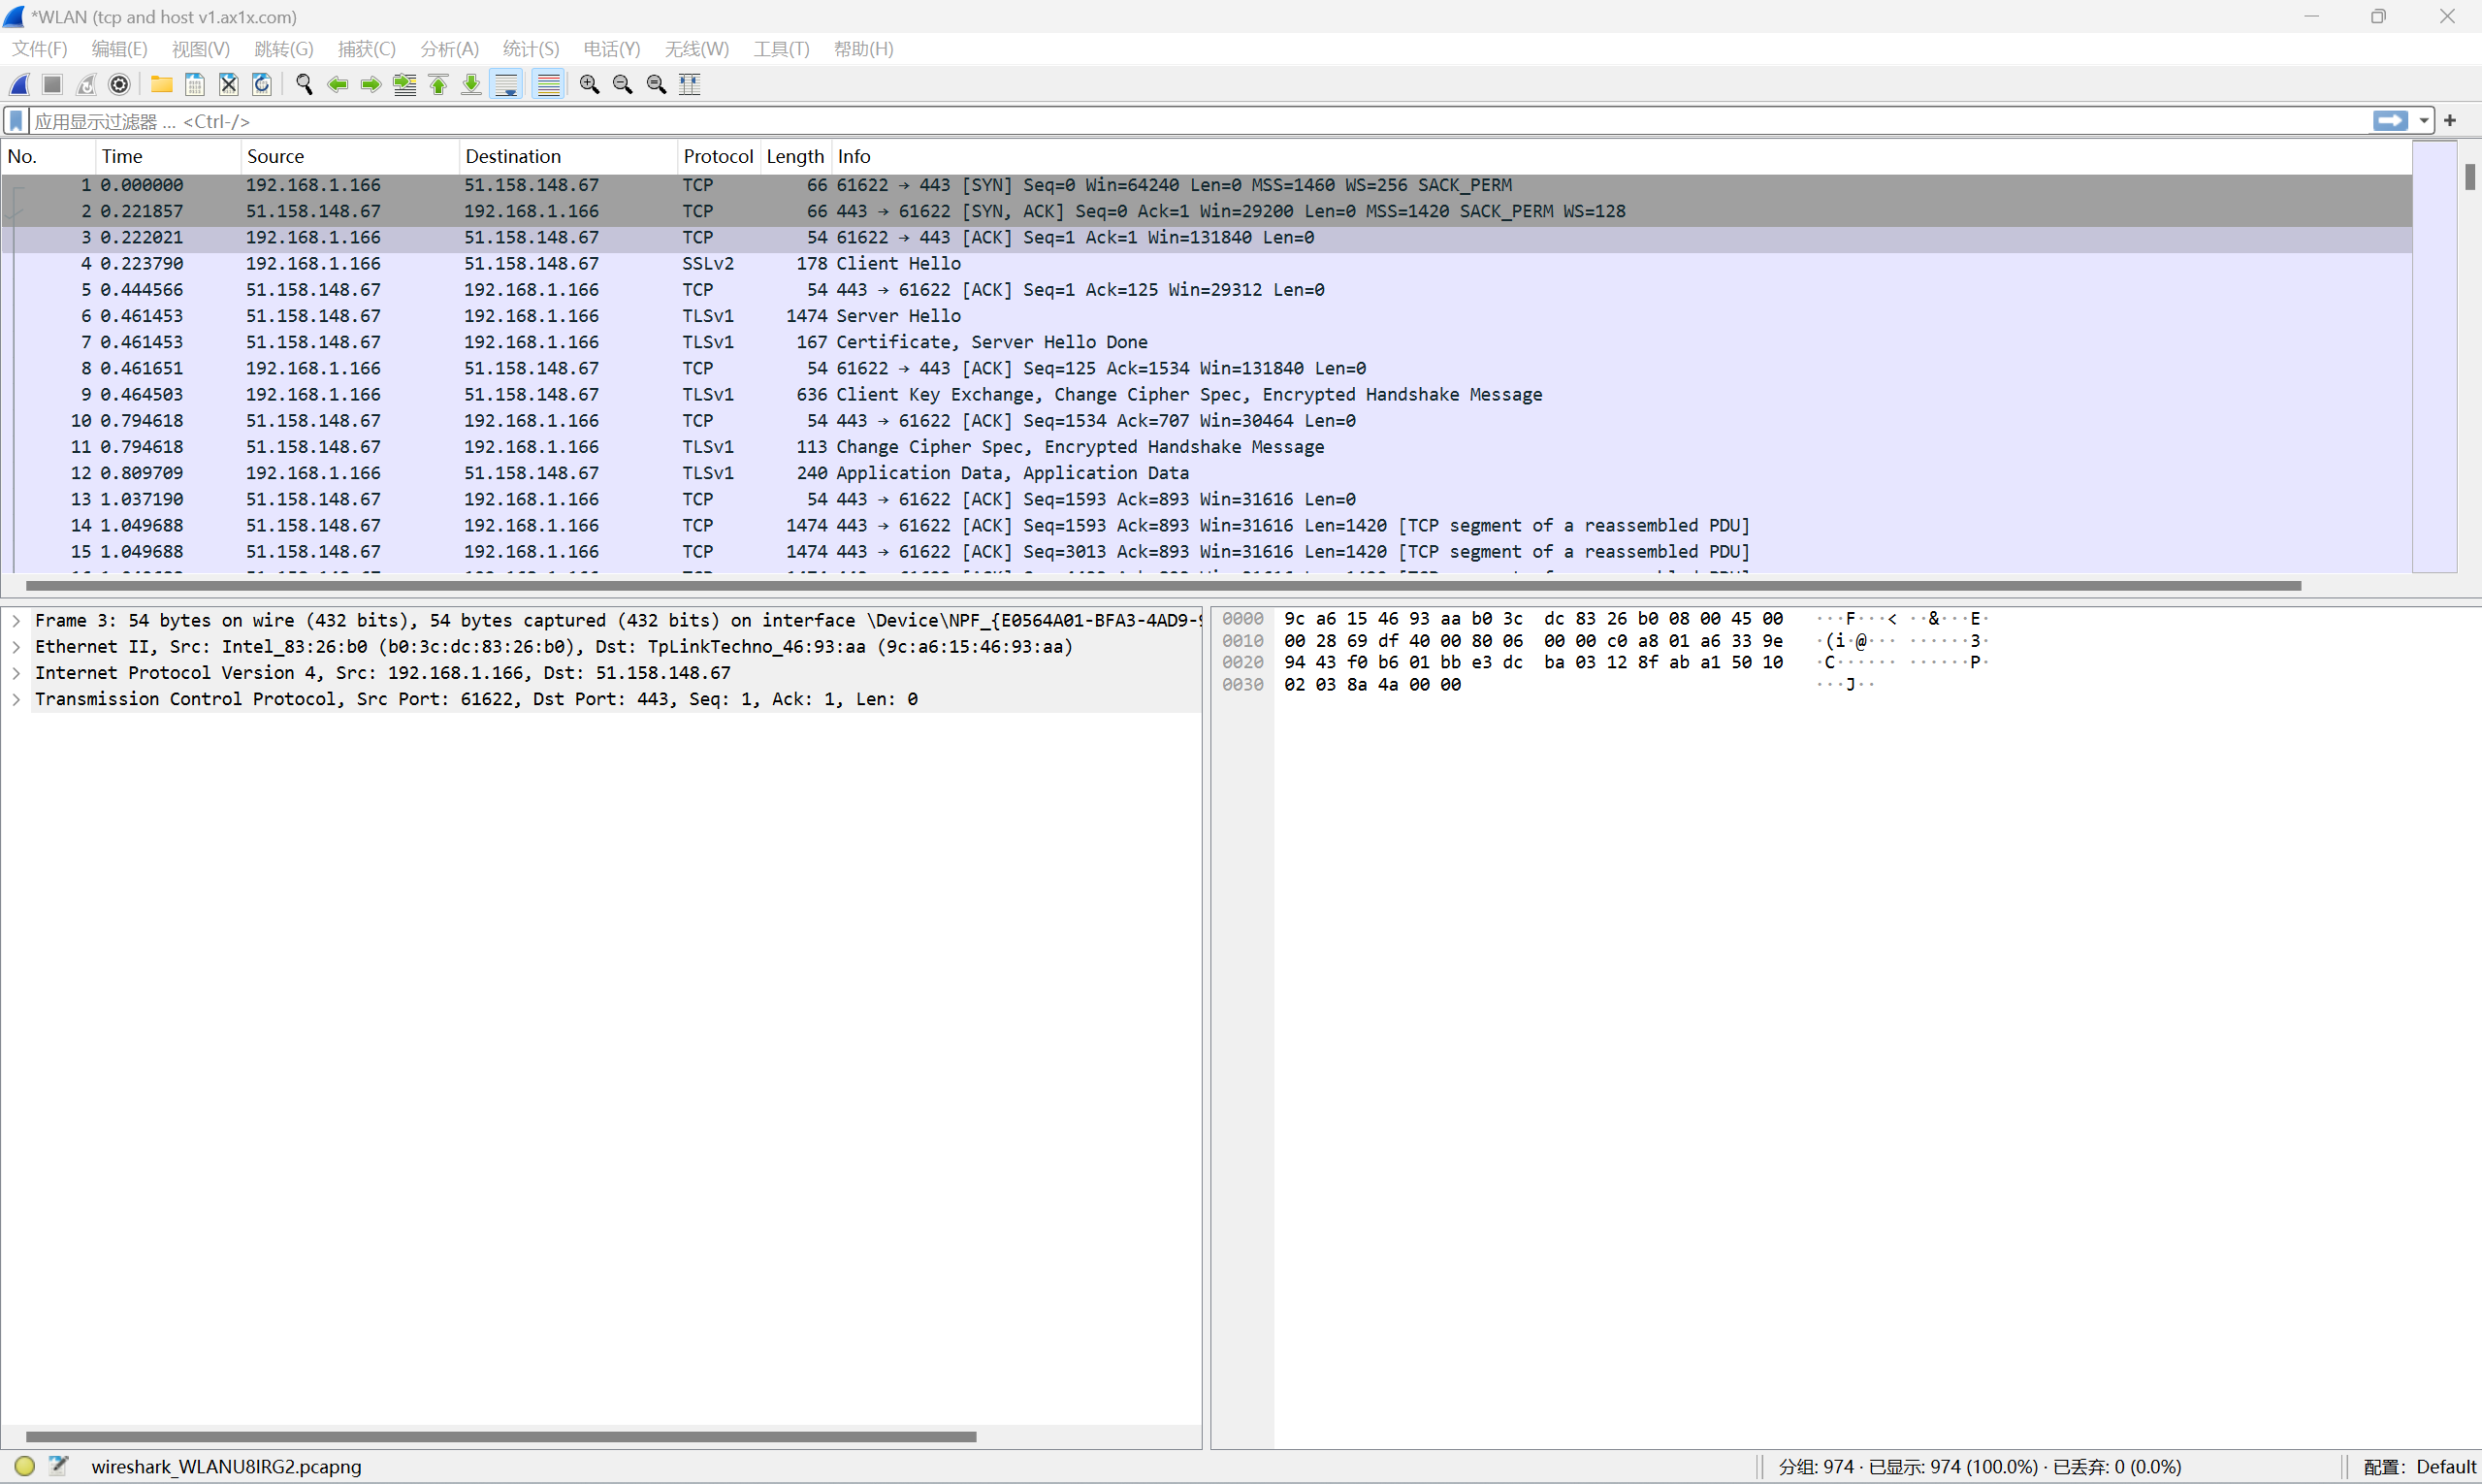This screenshot has width=2482, height=1484.
Task: Click the packet list vertical scrollbar thumb
Action: point(2470,177)
